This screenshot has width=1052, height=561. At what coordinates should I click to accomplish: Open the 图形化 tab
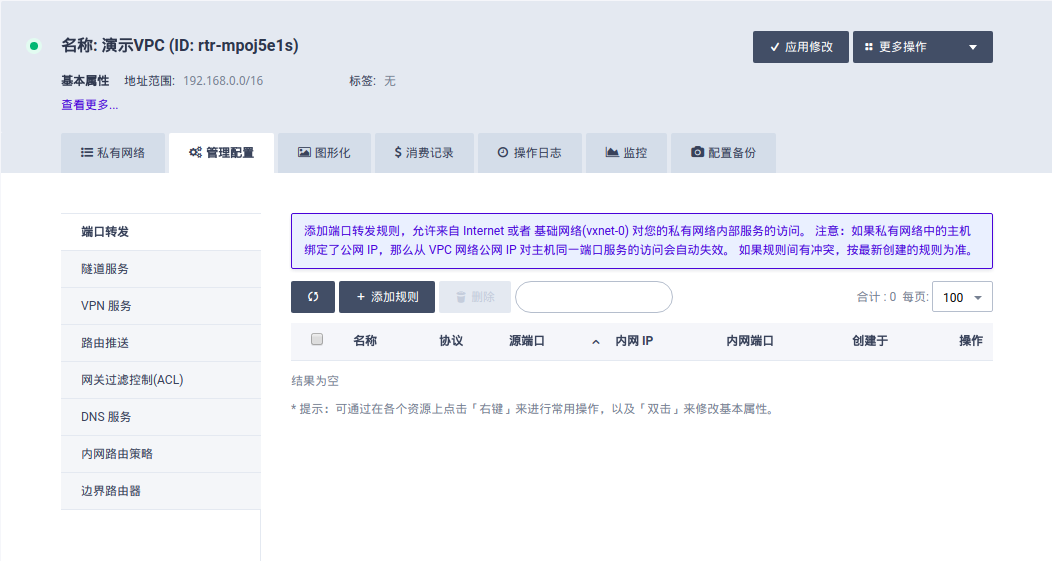point(324,153)
